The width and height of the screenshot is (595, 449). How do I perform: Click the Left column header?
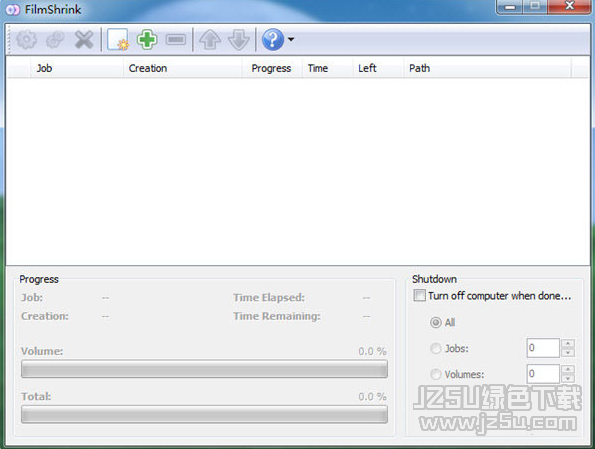[x=378, y=68]
